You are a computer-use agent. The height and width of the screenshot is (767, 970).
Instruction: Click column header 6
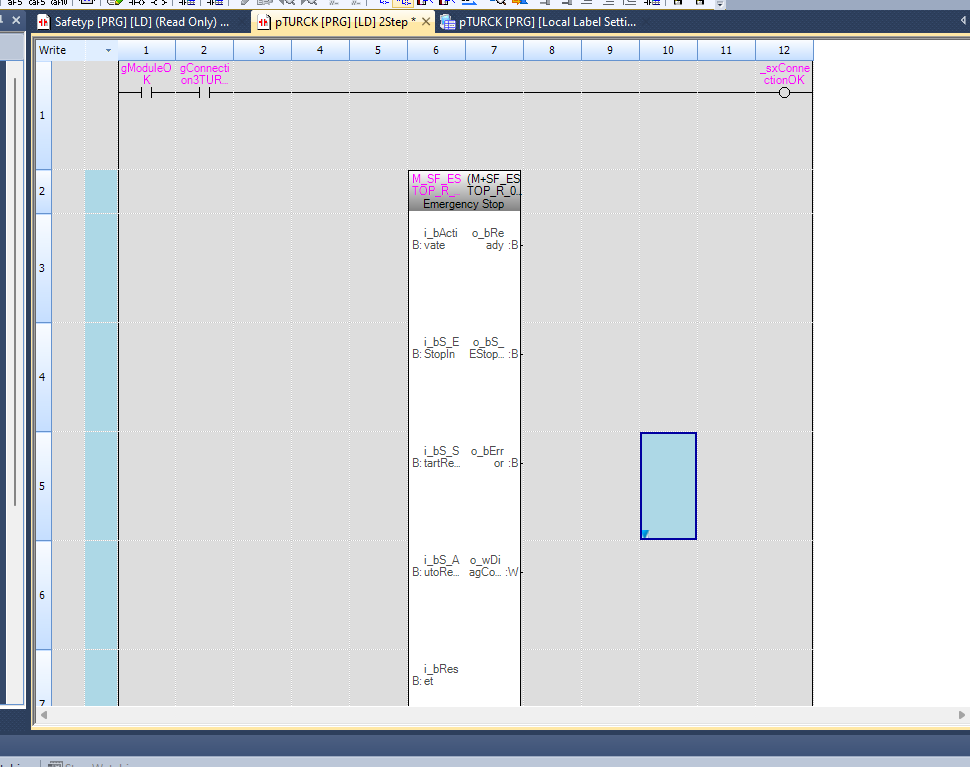(x=436, y=50)
